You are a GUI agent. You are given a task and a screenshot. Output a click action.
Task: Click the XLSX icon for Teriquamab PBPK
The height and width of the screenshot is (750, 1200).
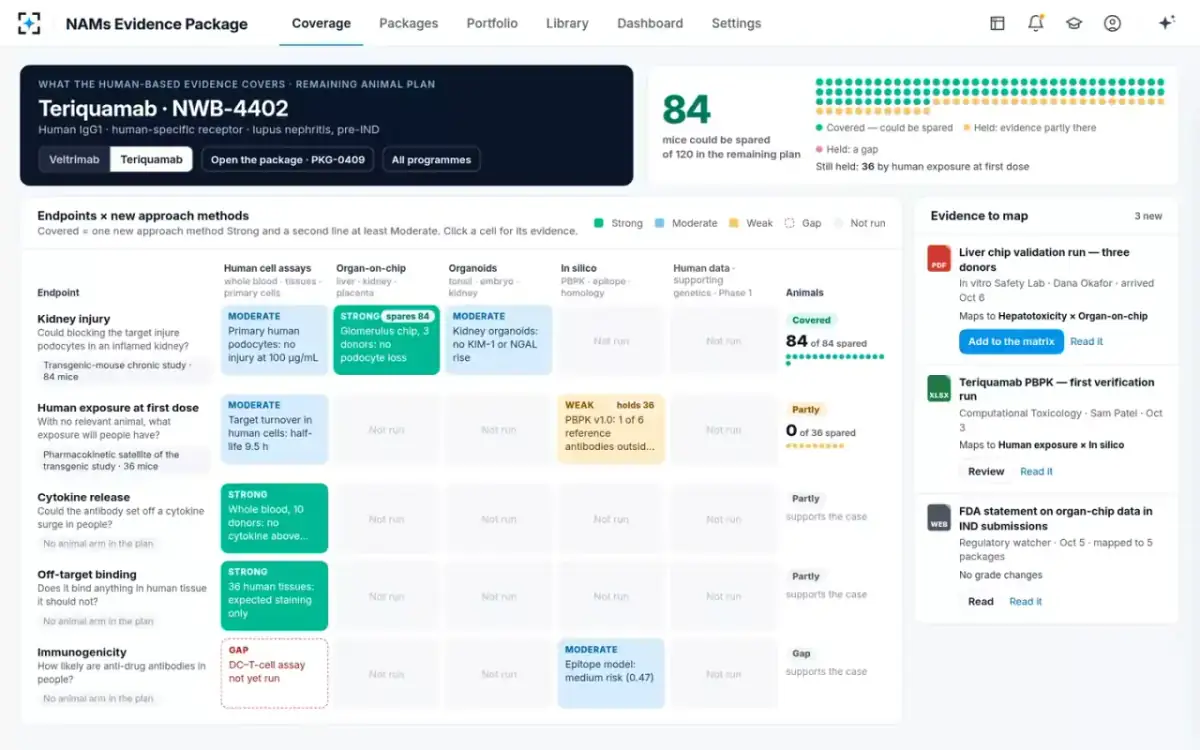click(939, 388)
